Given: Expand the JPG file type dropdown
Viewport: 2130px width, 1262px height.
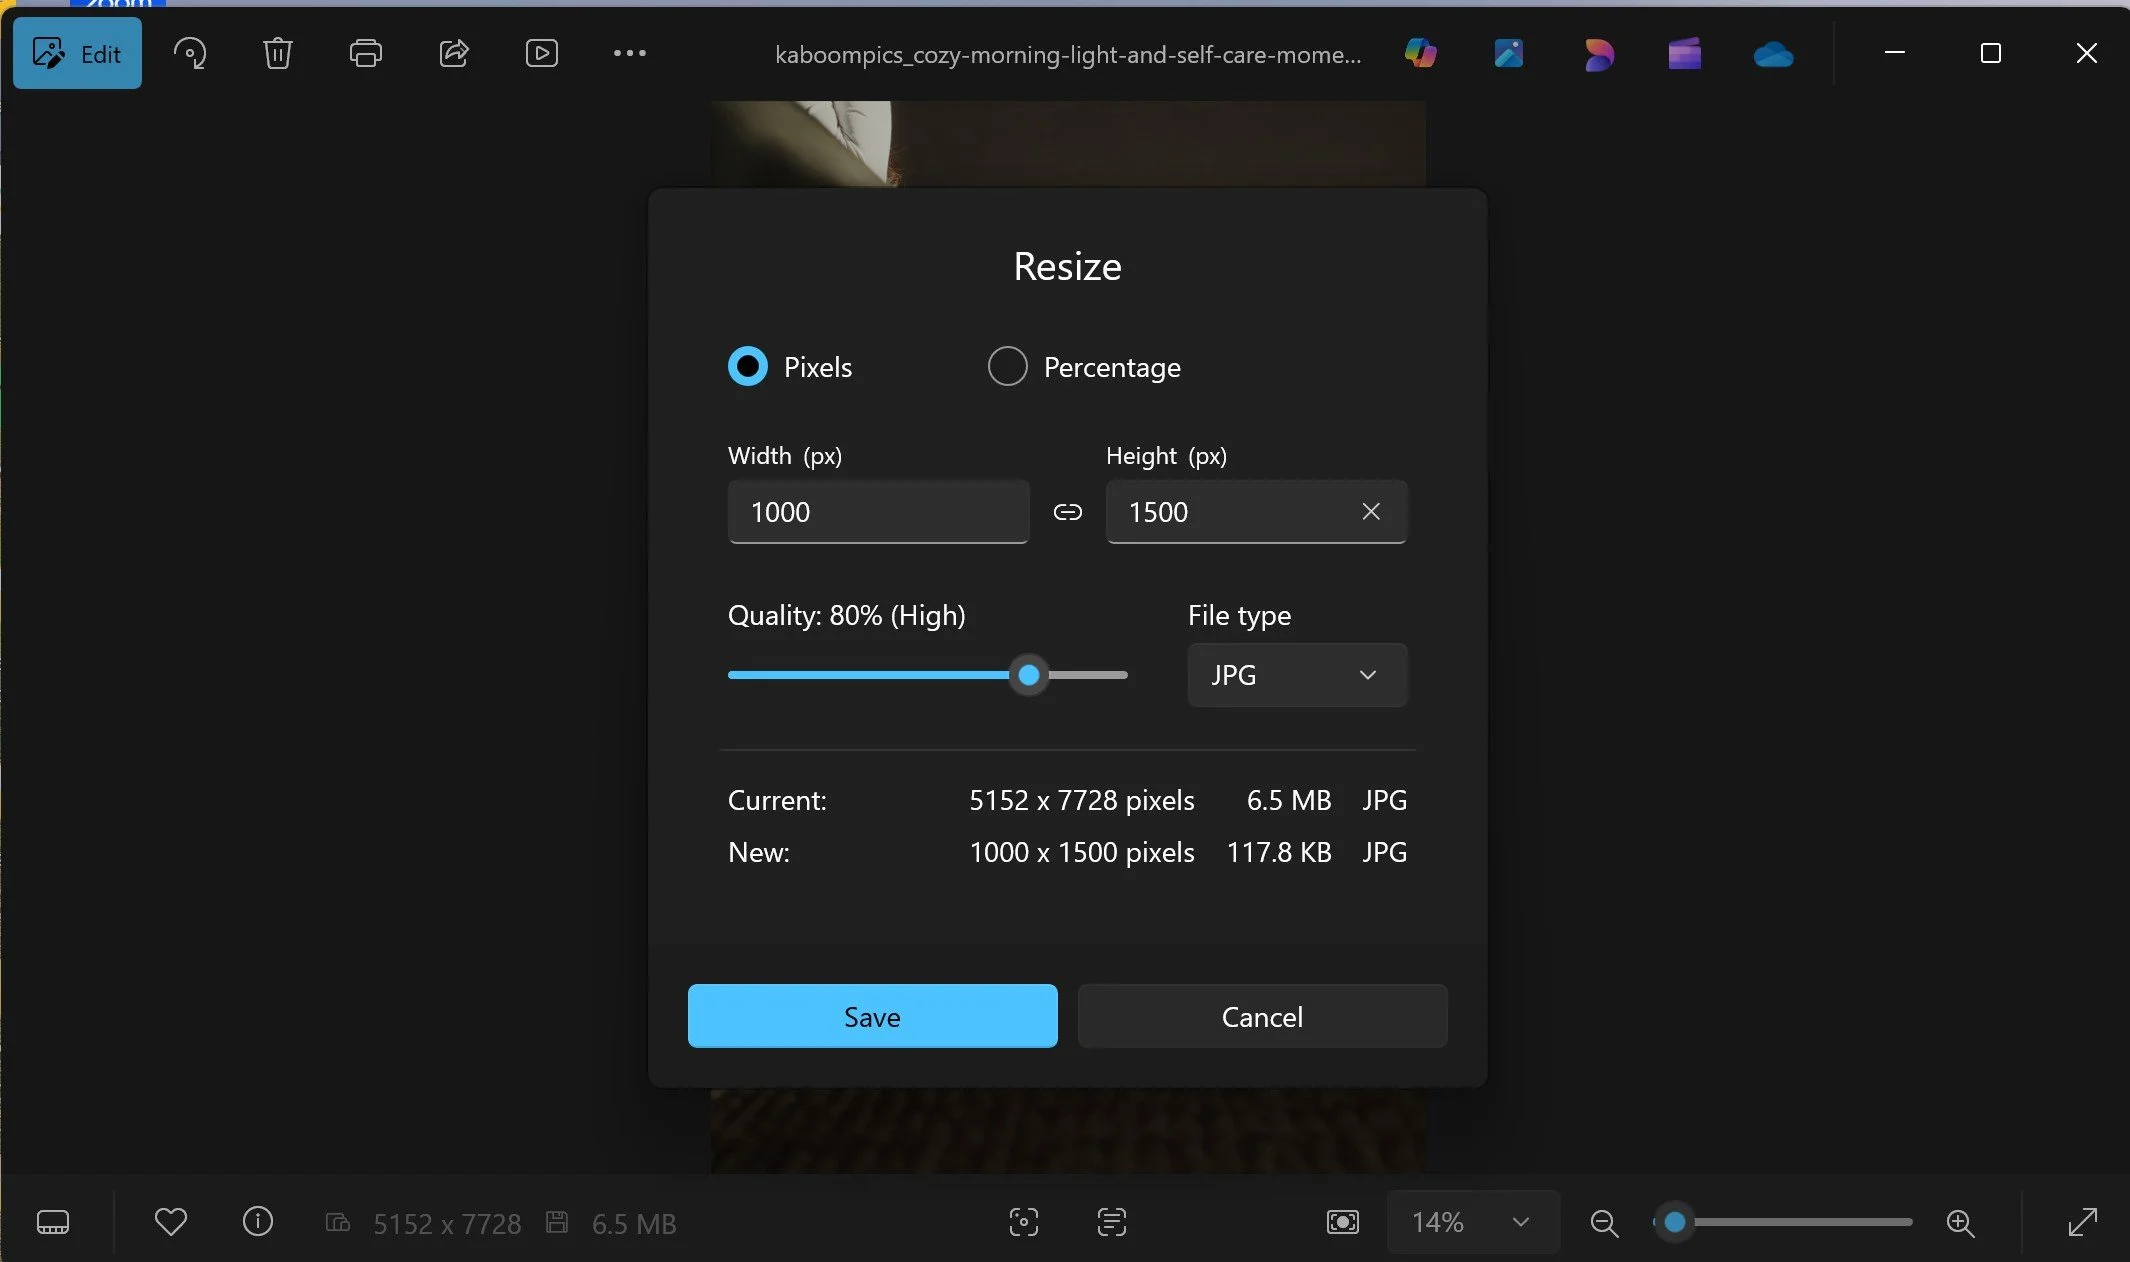Looking at the screenshot, I should [1296, 675].
